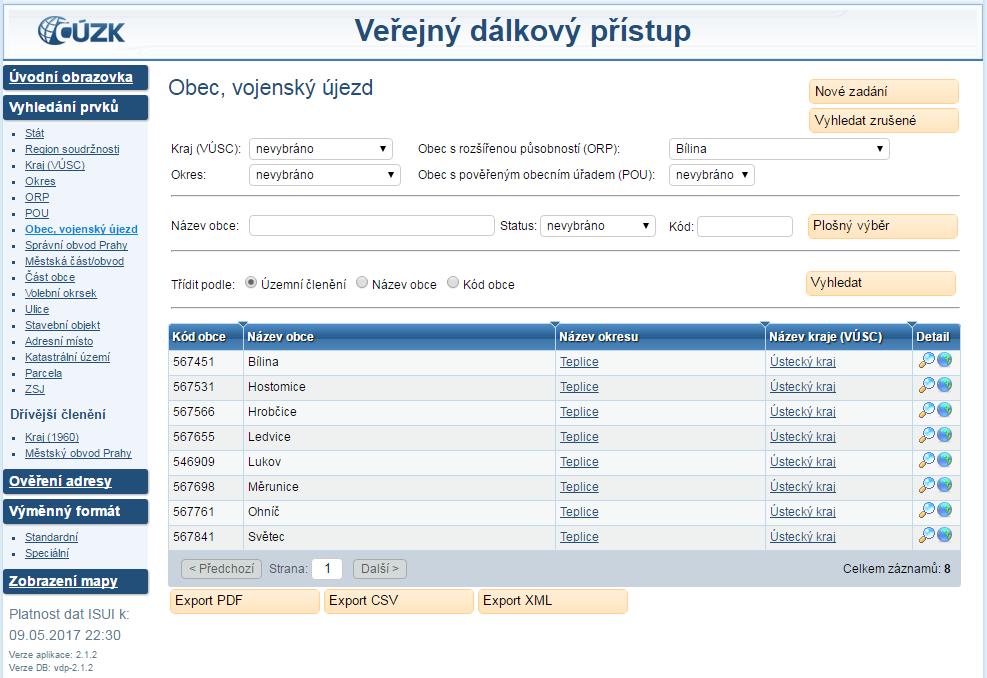Screen dimensions: 987x678
Task: Select Kód obce sort radio button
Action: click(x=453, y=283)
